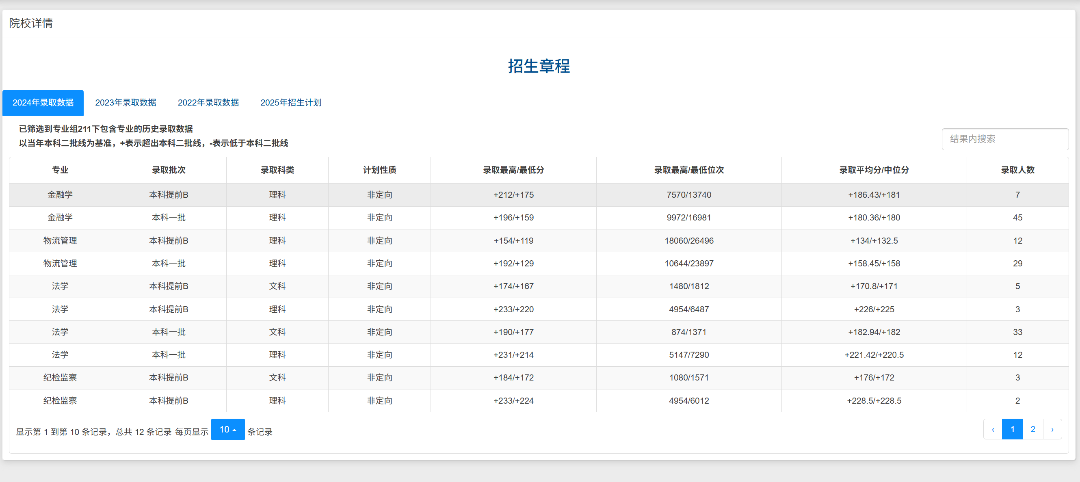Select the 874/1371 rank cell
The height and width of the screenshot is (482, 1080).
click(x=689, y=332)
